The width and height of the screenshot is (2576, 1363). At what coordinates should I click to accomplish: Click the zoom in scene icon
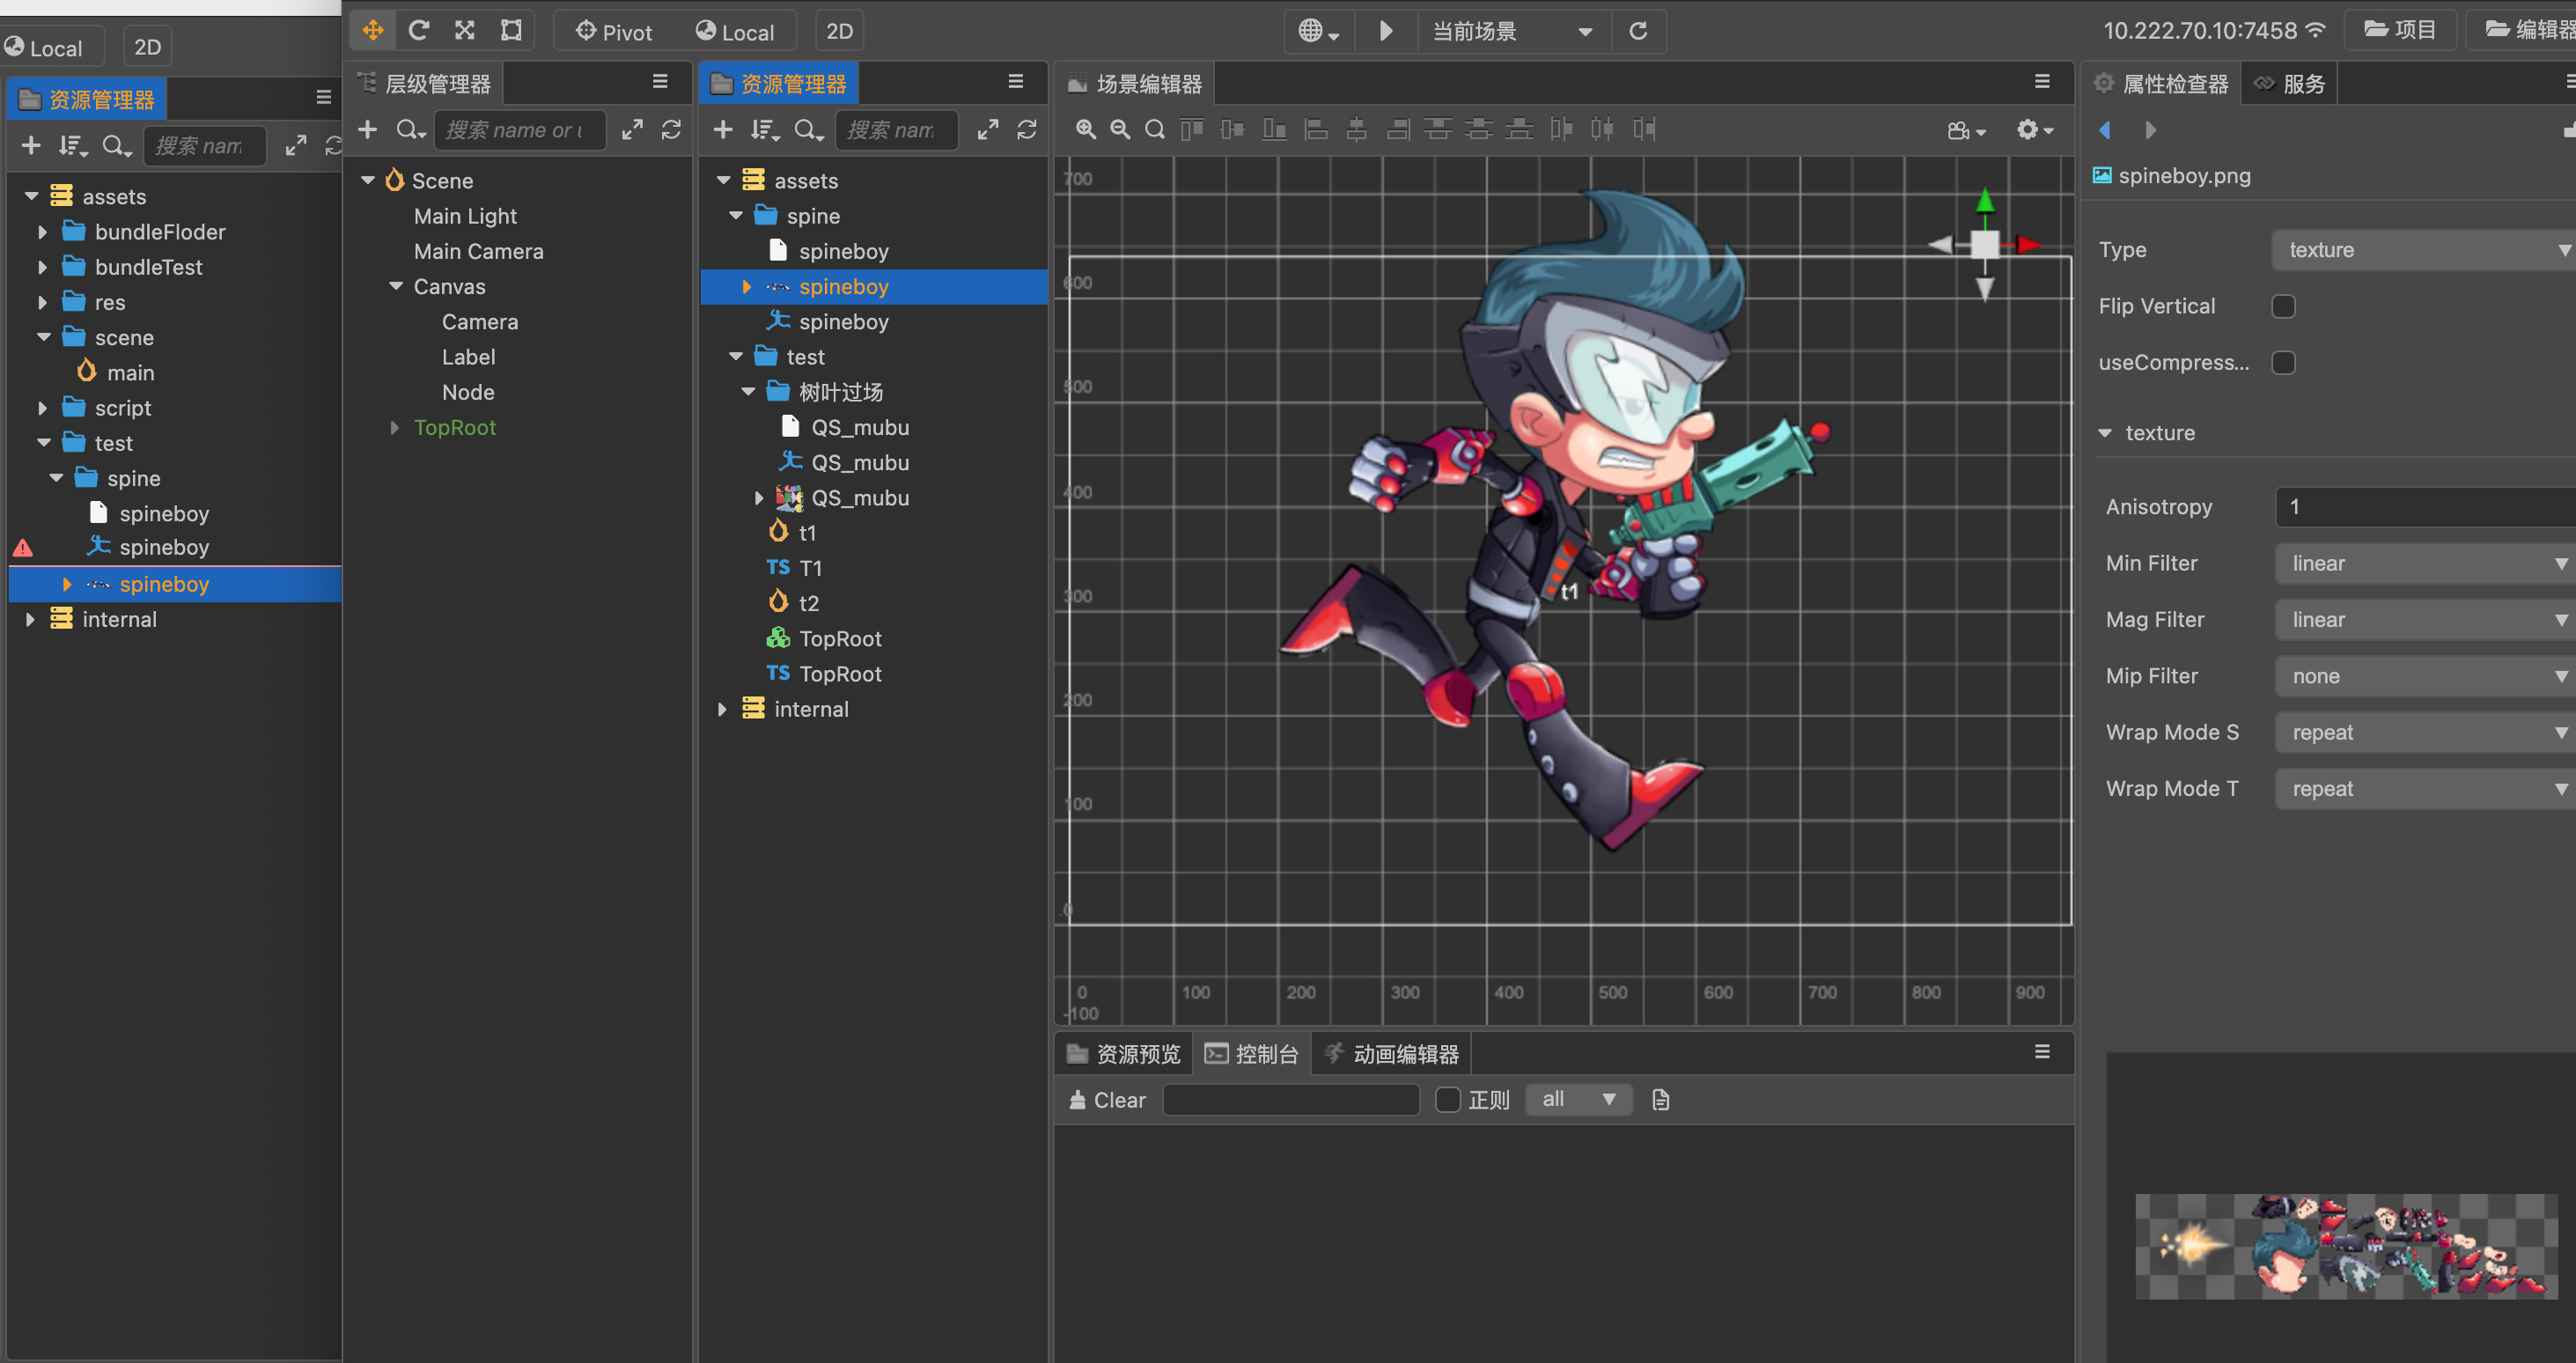(1085, 129)
